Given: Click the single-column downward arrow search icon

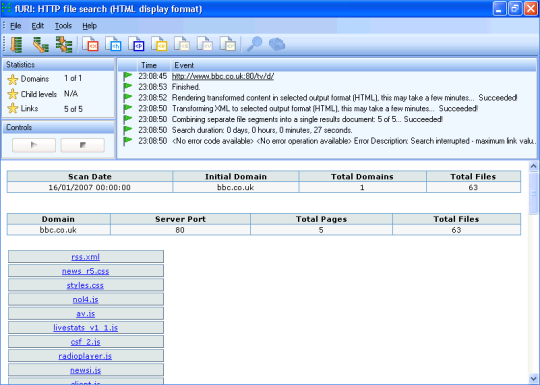Looking at the screenshot, I should pos(16,45).
